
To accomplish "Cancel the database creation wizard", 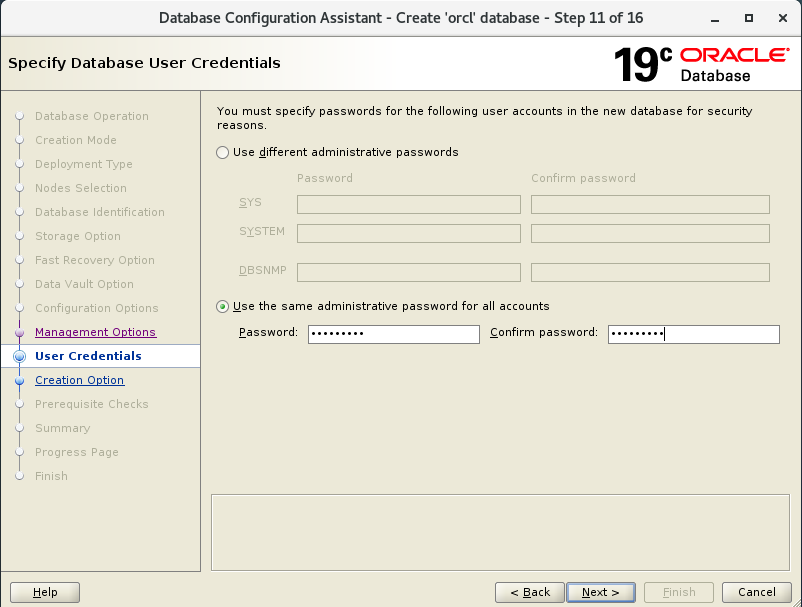I will pyautogui.click(x=757, y=592).
